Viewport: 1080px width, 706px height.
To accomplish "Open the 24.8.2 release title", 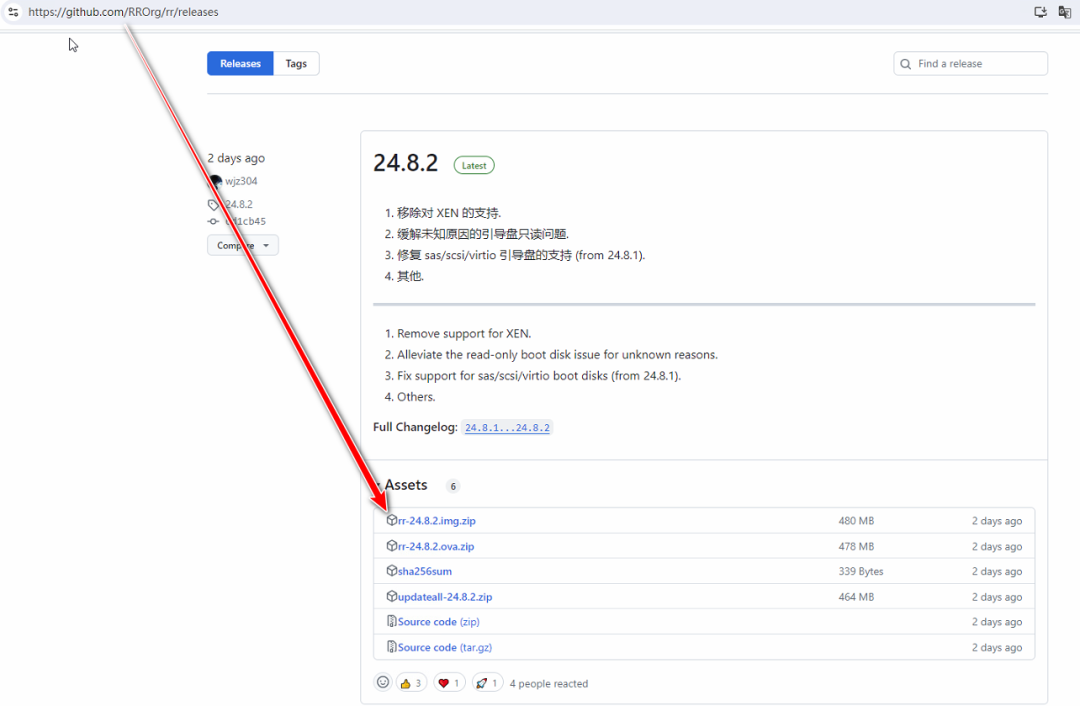I will point(405,164).
